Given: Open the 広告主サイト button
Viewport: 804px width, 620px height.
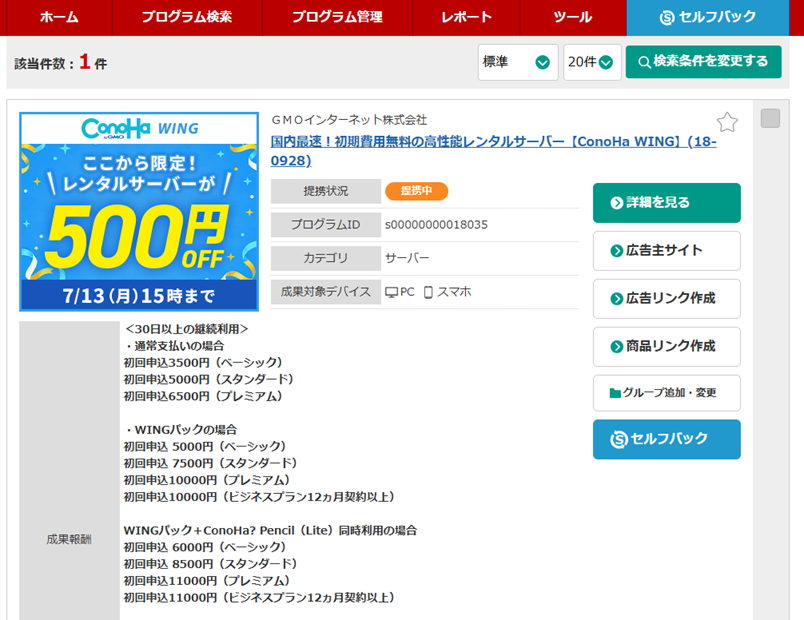Looking at the screenshot, I should point(667,251).
